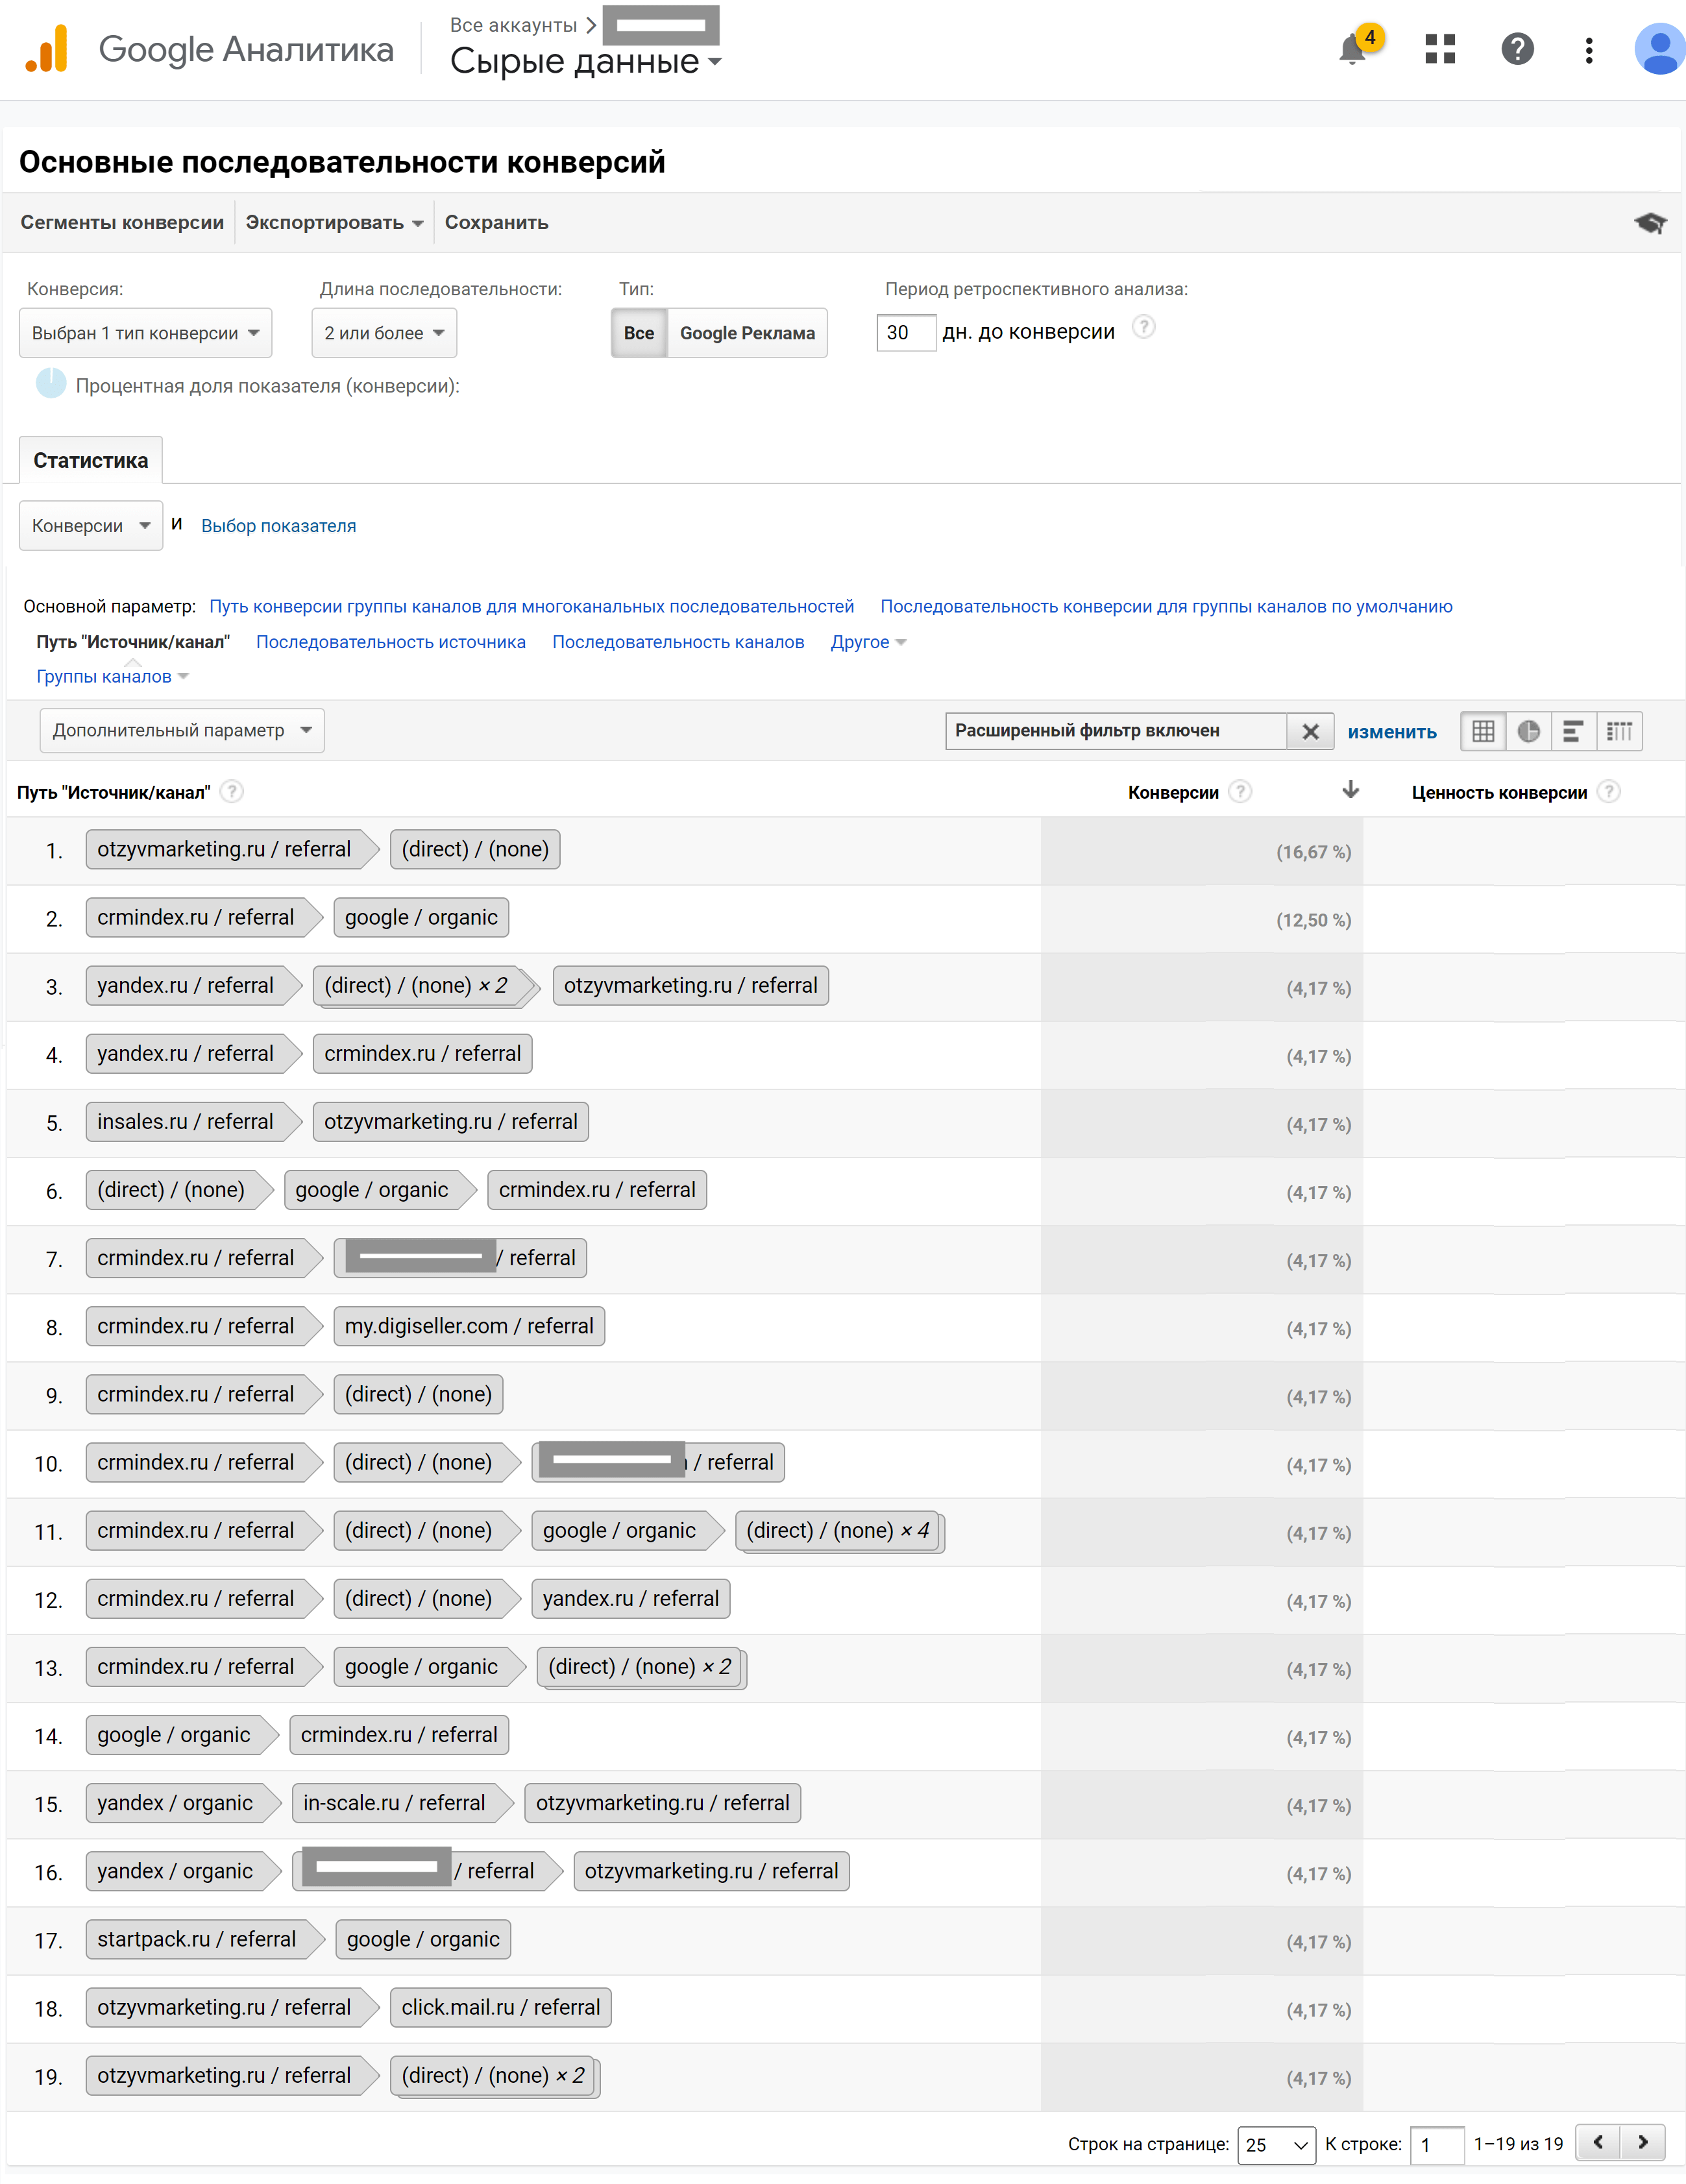Click the 16,67 % conversions value

pyautogui.click(x=1313, y=852)
